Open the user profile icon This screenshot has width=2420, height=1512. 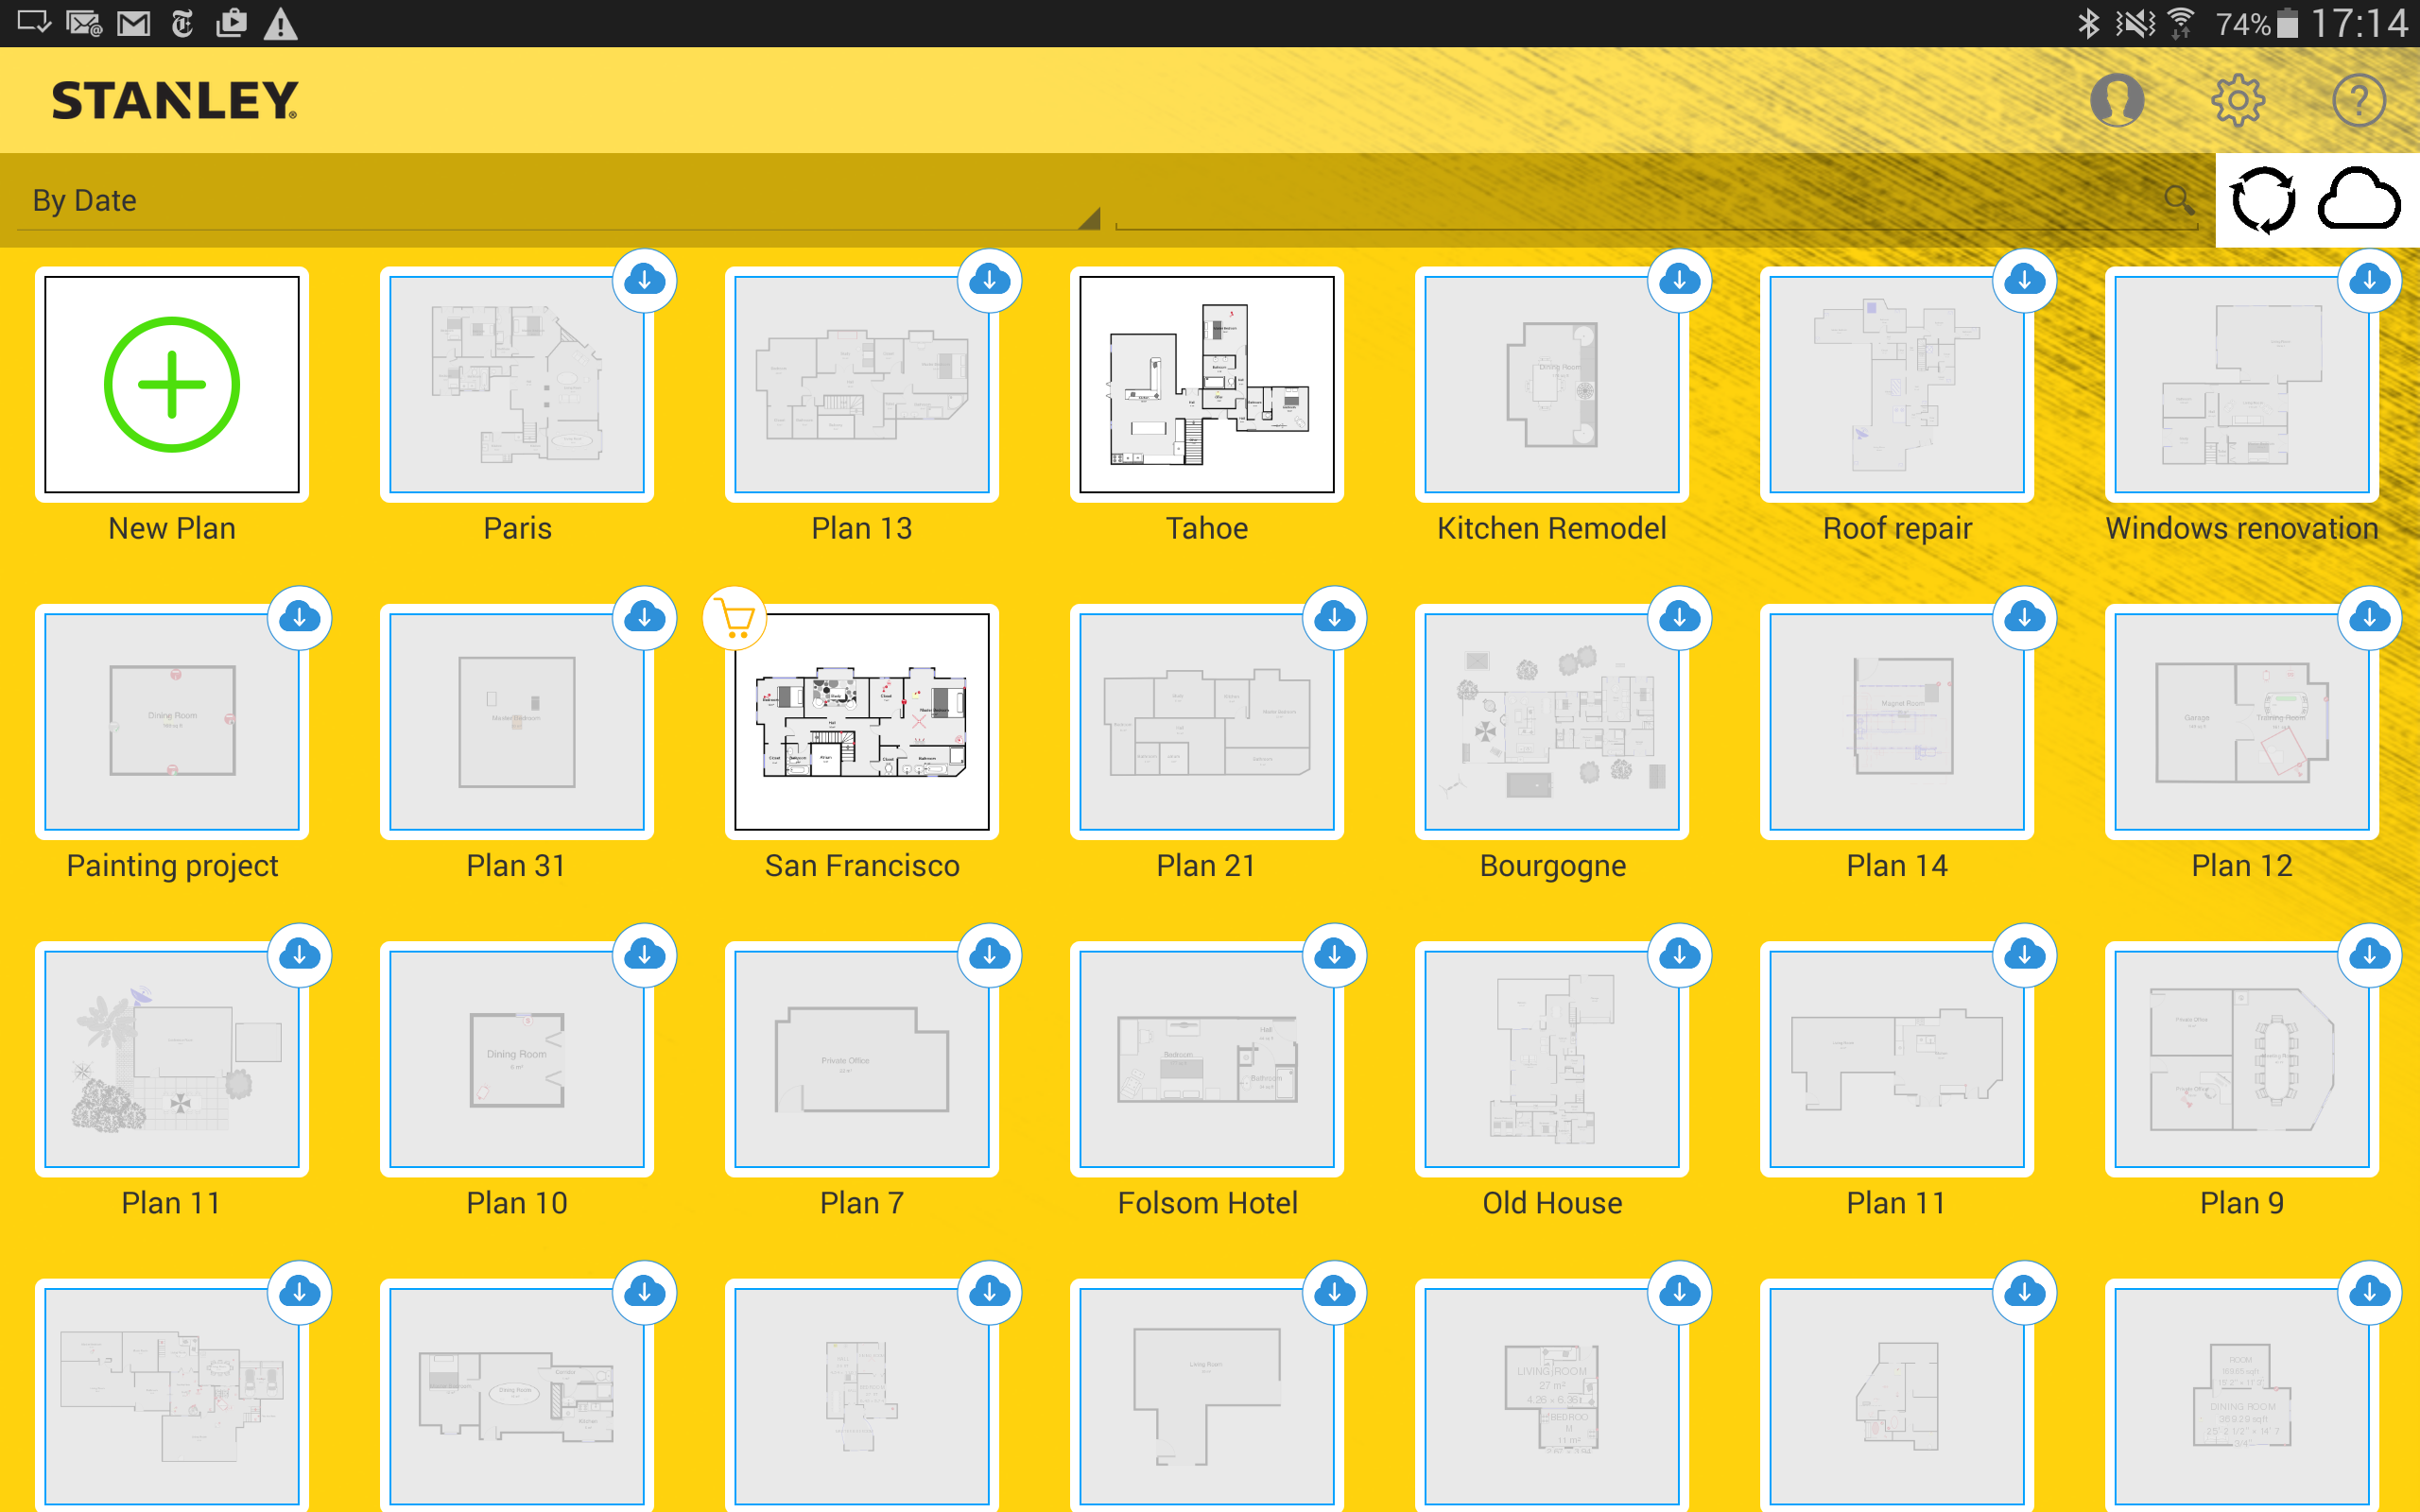tap(2117, 100)
